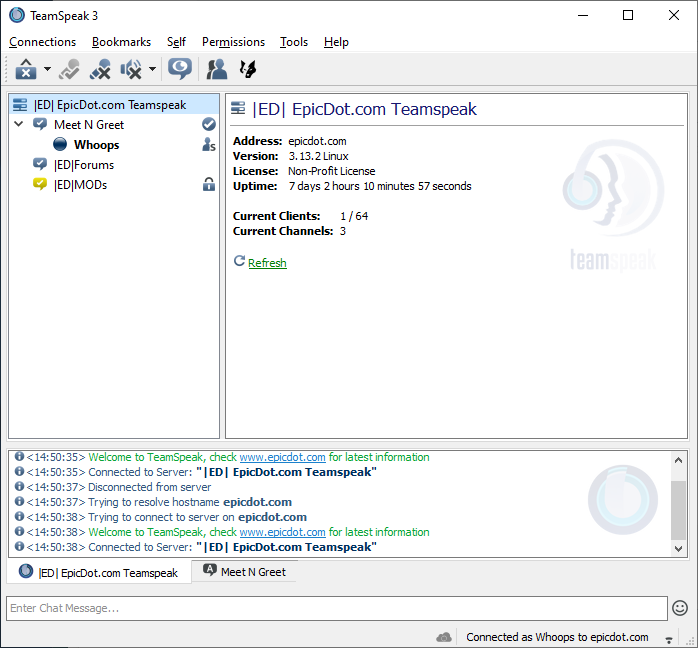
Task: Click the server icon beside the info panel title
Action: click(238, 108)
